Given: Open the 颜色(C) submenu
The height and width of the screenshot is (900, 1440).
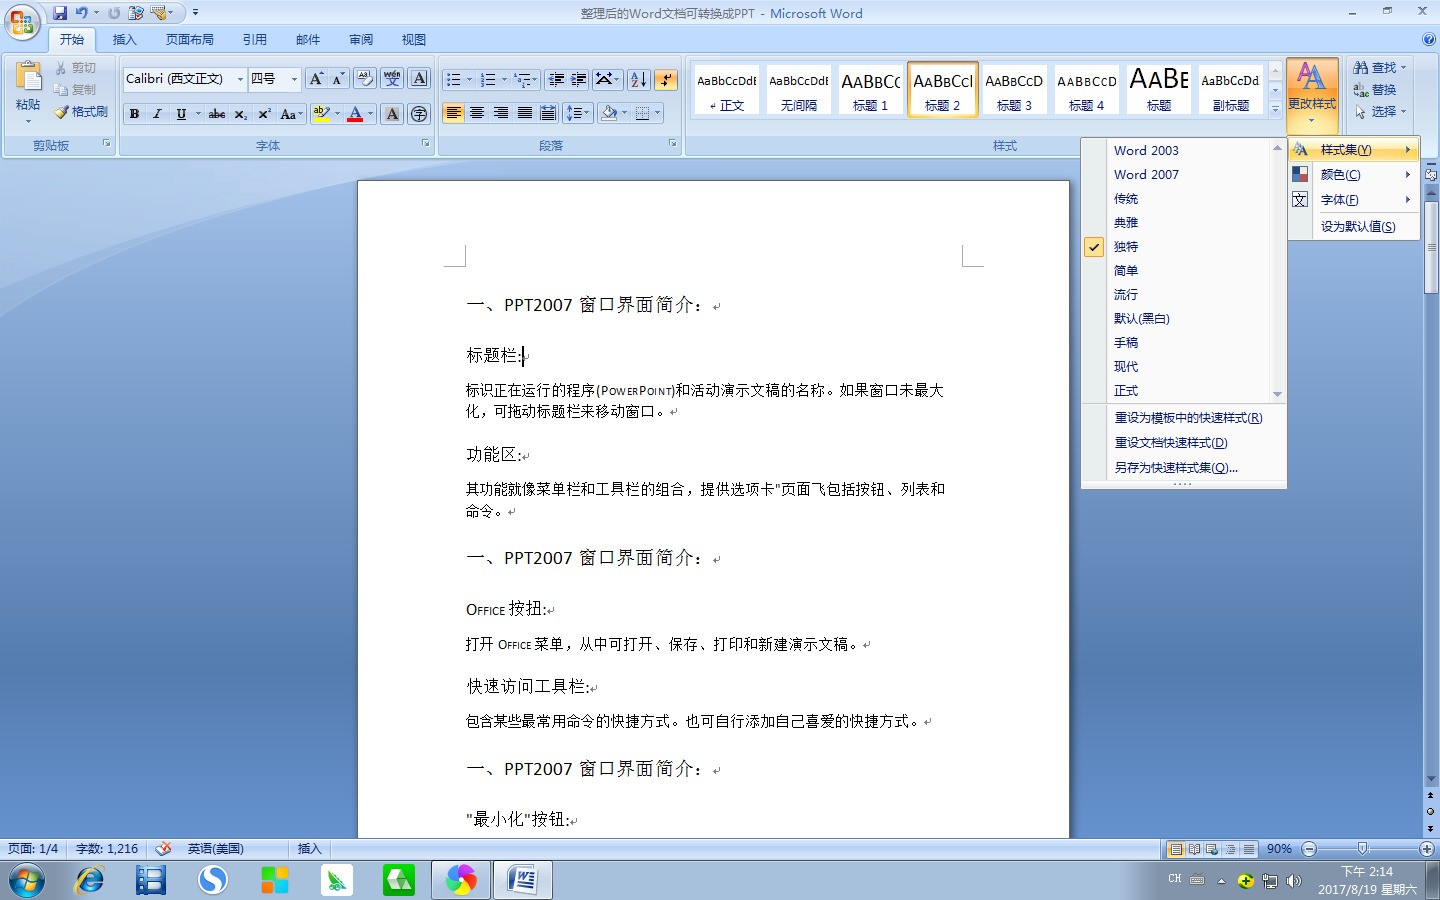Looking at the screenshot, I should pos(1341,174).
